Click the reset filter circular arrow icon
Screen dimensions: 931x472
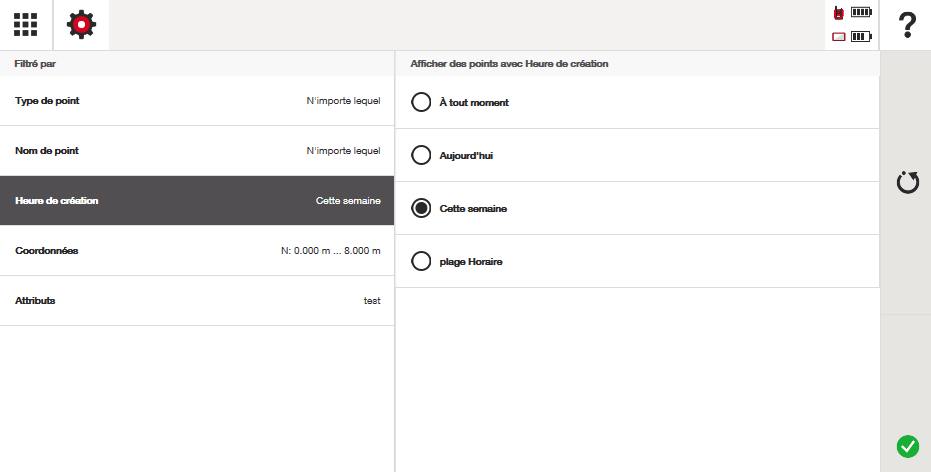tap(907, 183)
